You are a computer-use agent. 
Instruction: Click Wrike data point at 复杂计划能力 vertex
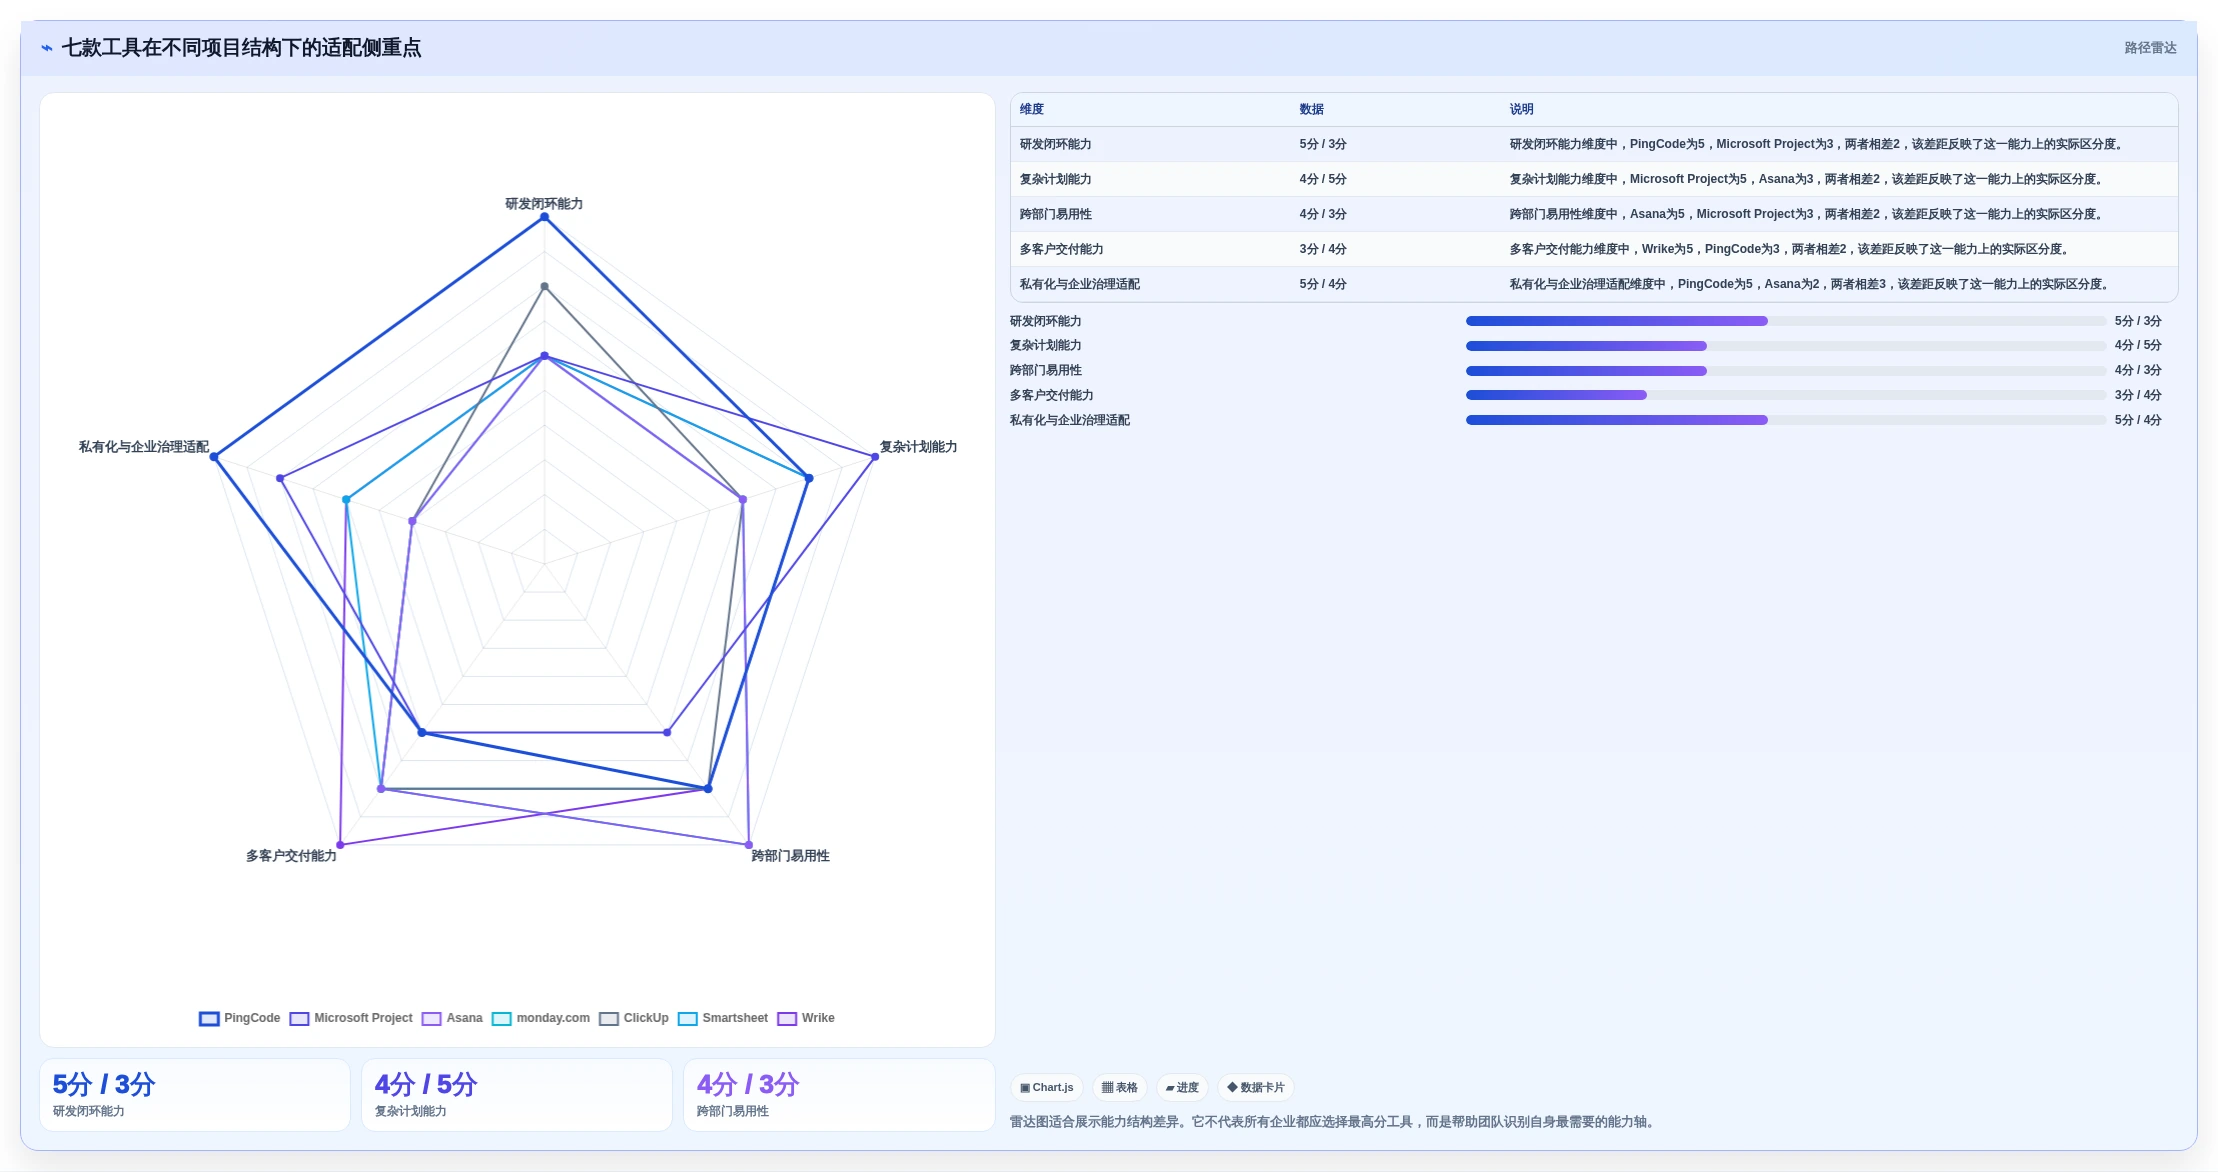click(875, 457)
